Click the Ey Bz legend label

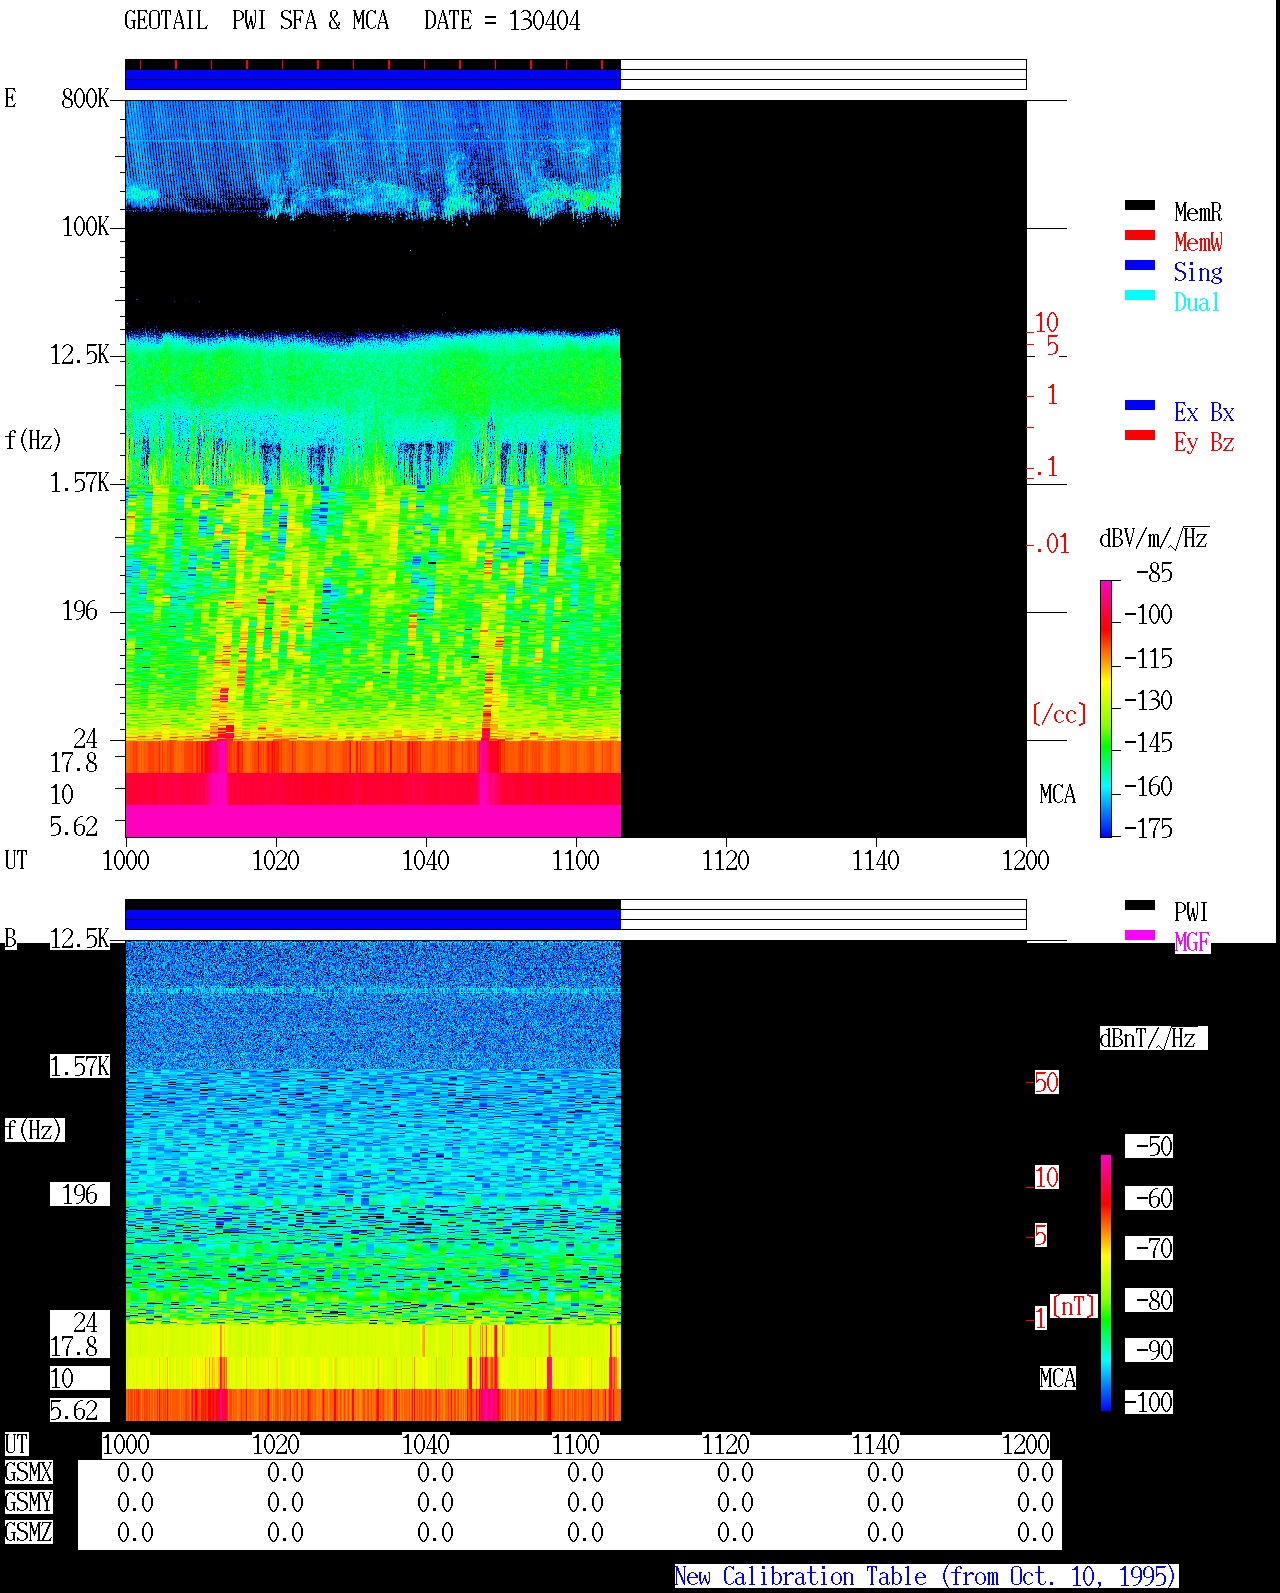pyautogui.click(x=1204, y=442)
